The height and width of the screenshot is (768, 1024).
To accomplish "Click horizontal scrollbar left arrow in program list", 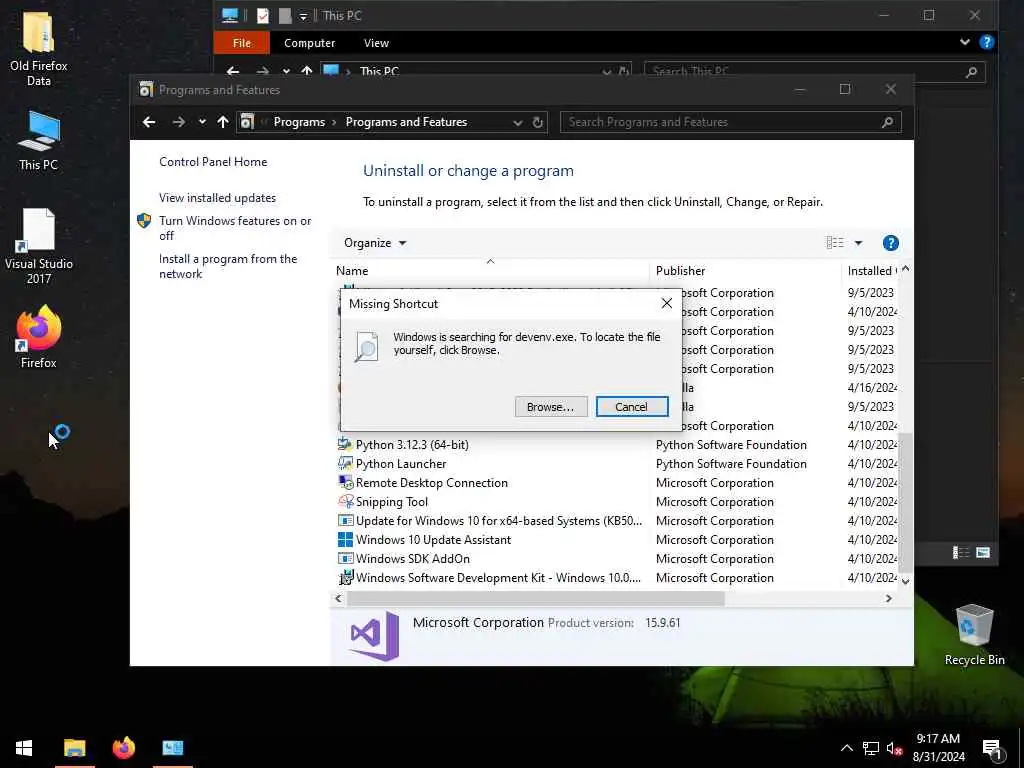I will 338,598.
